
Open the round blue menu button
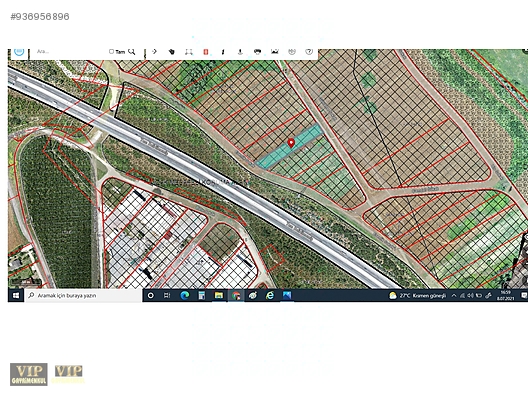[x=19, y=52]
